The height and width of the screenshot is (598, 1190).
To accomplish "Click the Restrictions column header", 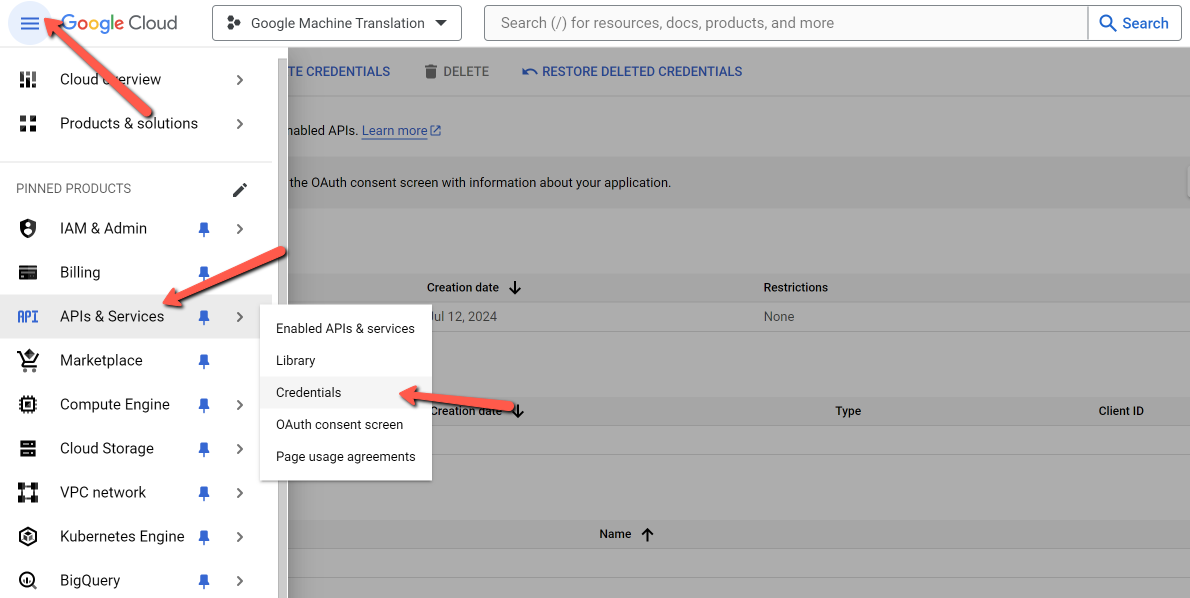I will click(795, 288).
